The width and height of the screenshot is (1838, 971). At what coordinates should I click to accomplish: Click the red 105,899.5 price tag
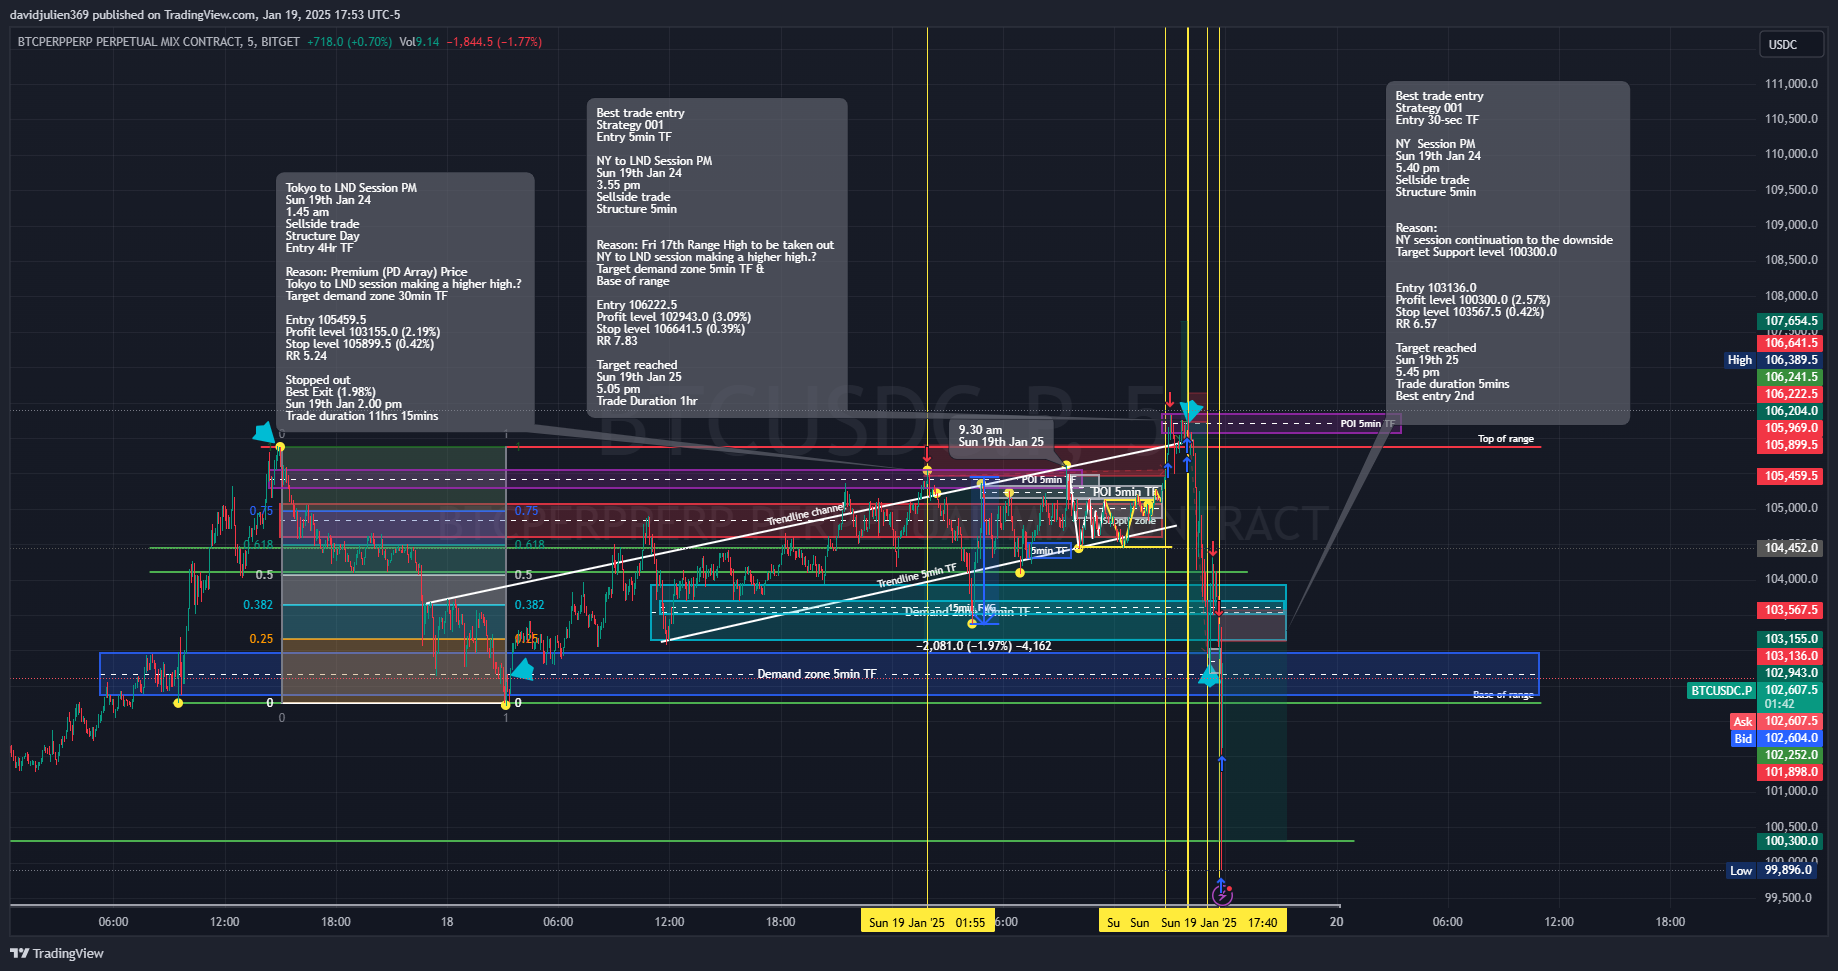tap(1790, 445)
